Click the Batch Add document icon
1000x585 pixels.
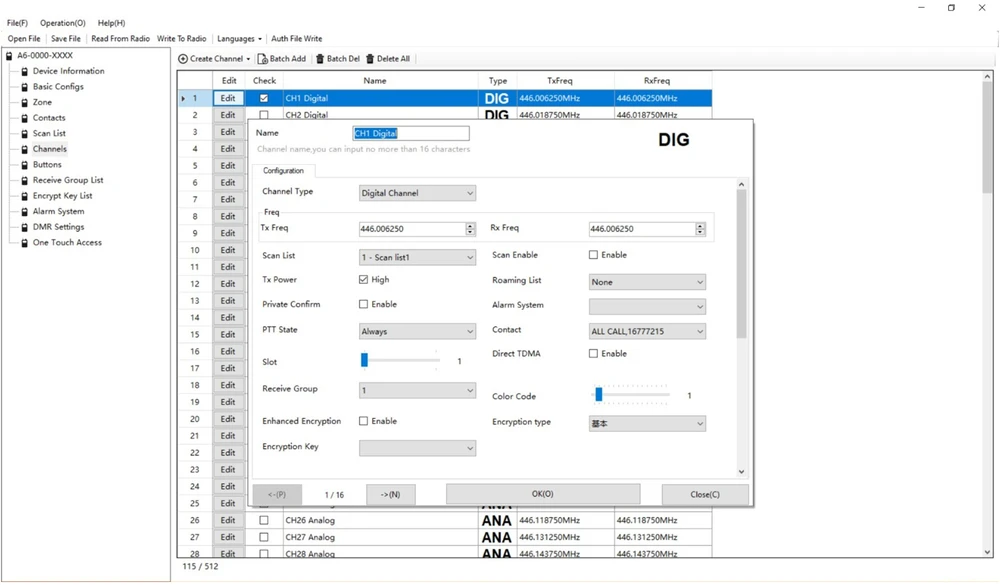(x=262, y=59)
